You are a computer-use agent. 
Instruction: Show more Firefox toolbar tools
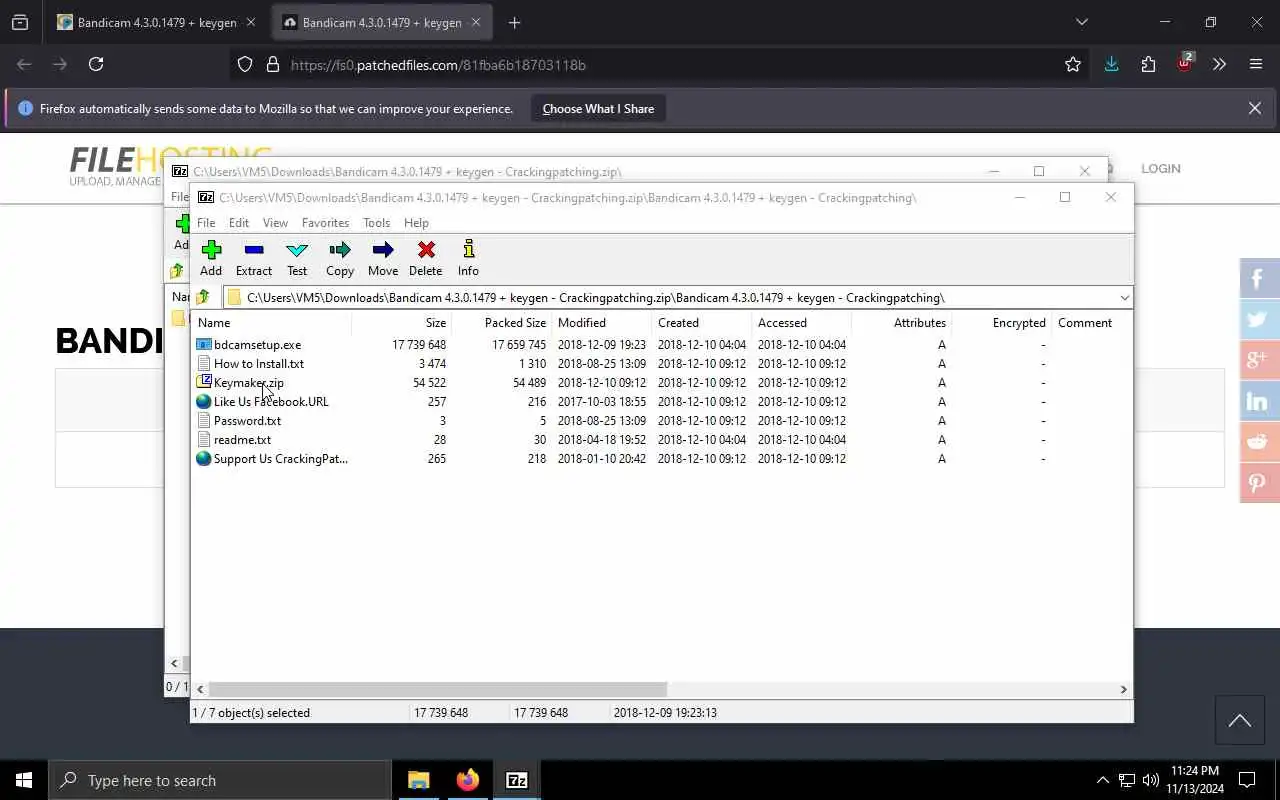pos(1219,64)
